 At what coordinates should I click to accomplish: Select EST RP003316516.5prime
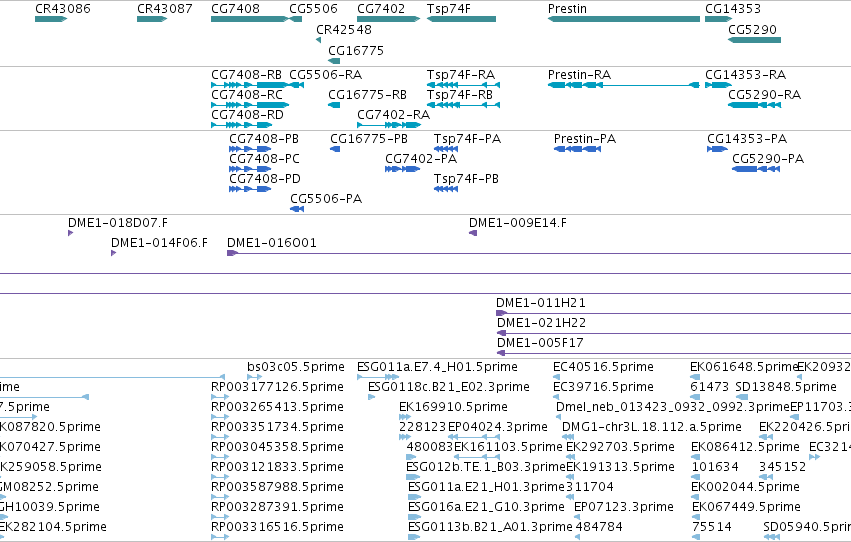pyautogui.click(x=220, y=537)
